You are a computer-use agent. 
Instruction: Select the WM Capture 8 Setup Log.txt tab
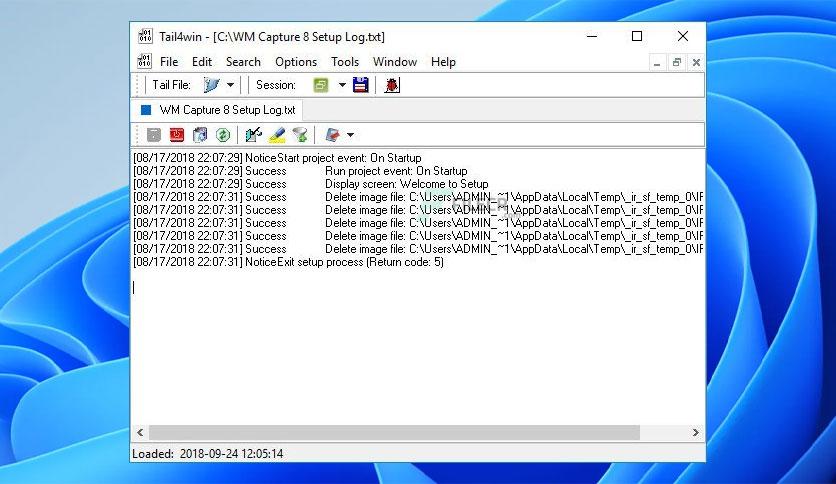[x=218, y=110]
